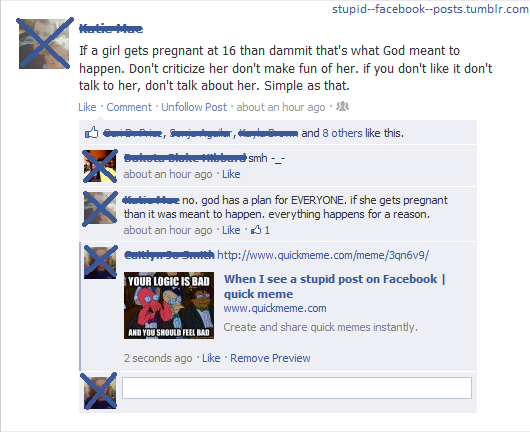Like the quickmeme link comment
Image resolution: width=530 pixels, height=432 pixels.
click(x=211, y=358)
